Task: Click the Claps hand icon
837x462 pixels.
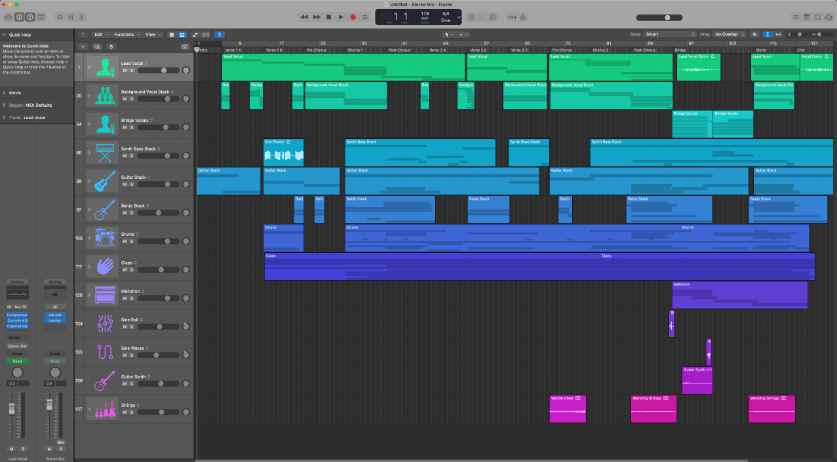Action: pos(105,266)
